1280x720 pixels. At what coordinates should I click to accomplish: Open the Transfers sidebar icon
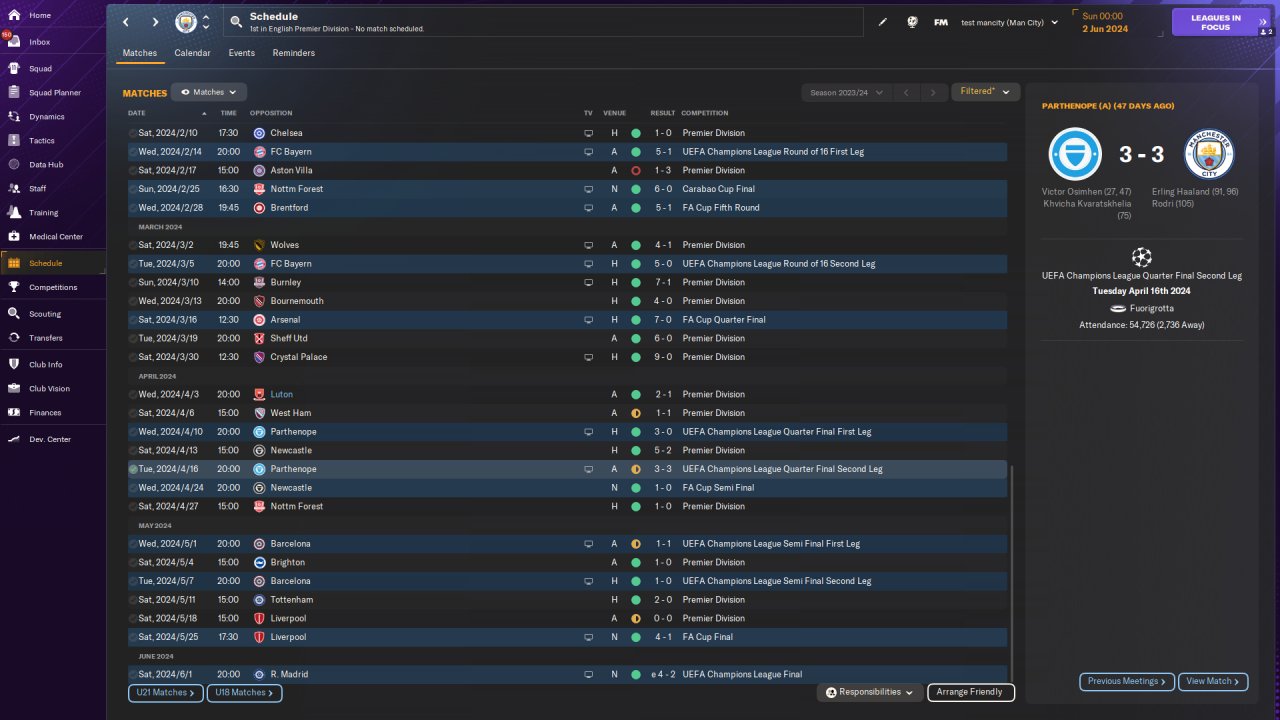pos(14,338)
